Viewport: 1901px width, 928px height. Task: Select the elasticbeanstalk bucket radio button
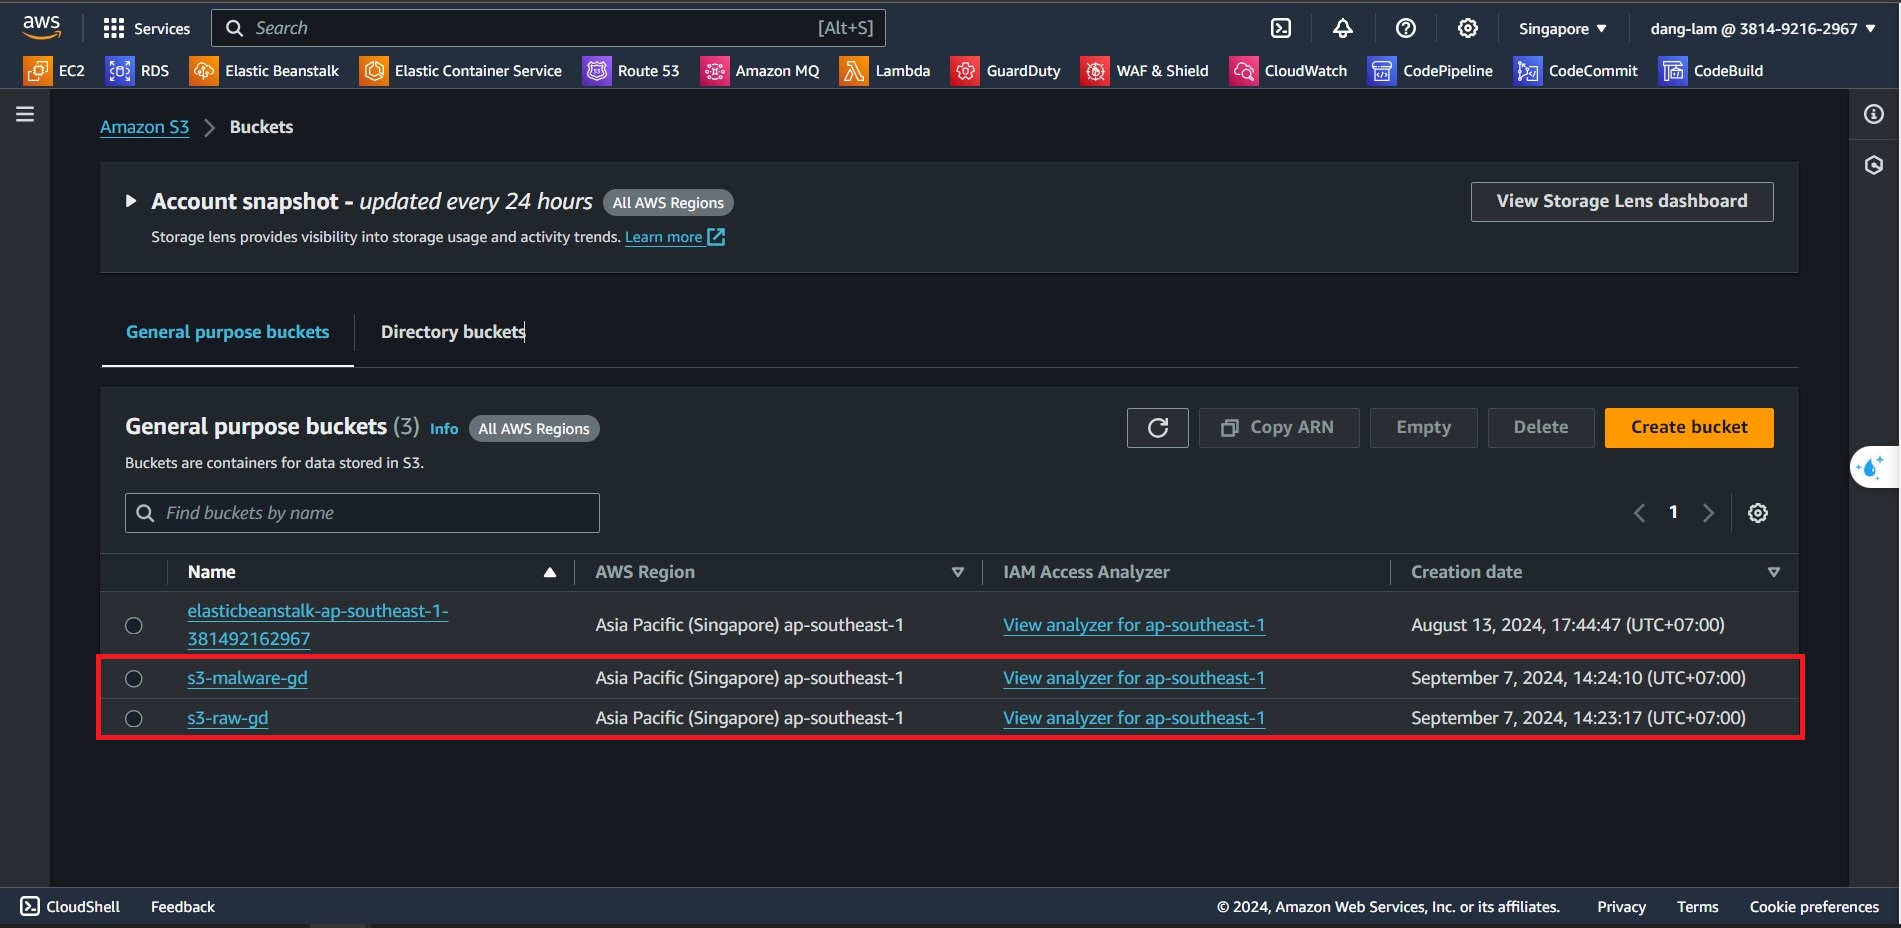134,626
